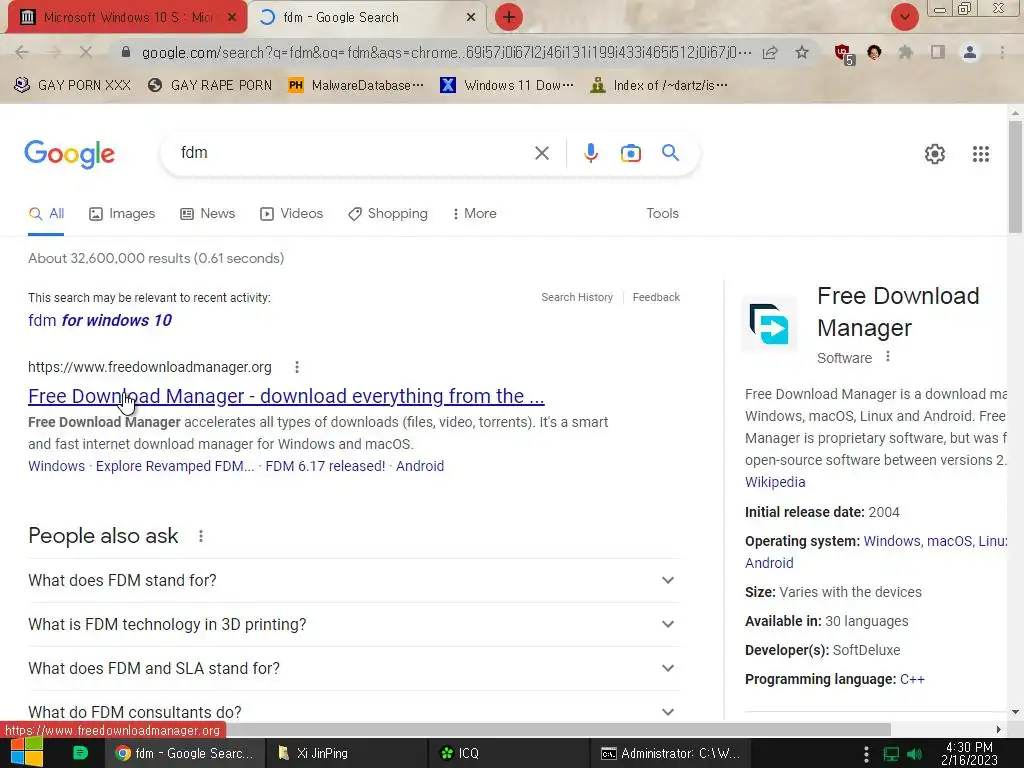Image resolution: width=1024 pixels, height=768 pixels.
Task: Open Google quick settings gear
Action: click(935, 154)
